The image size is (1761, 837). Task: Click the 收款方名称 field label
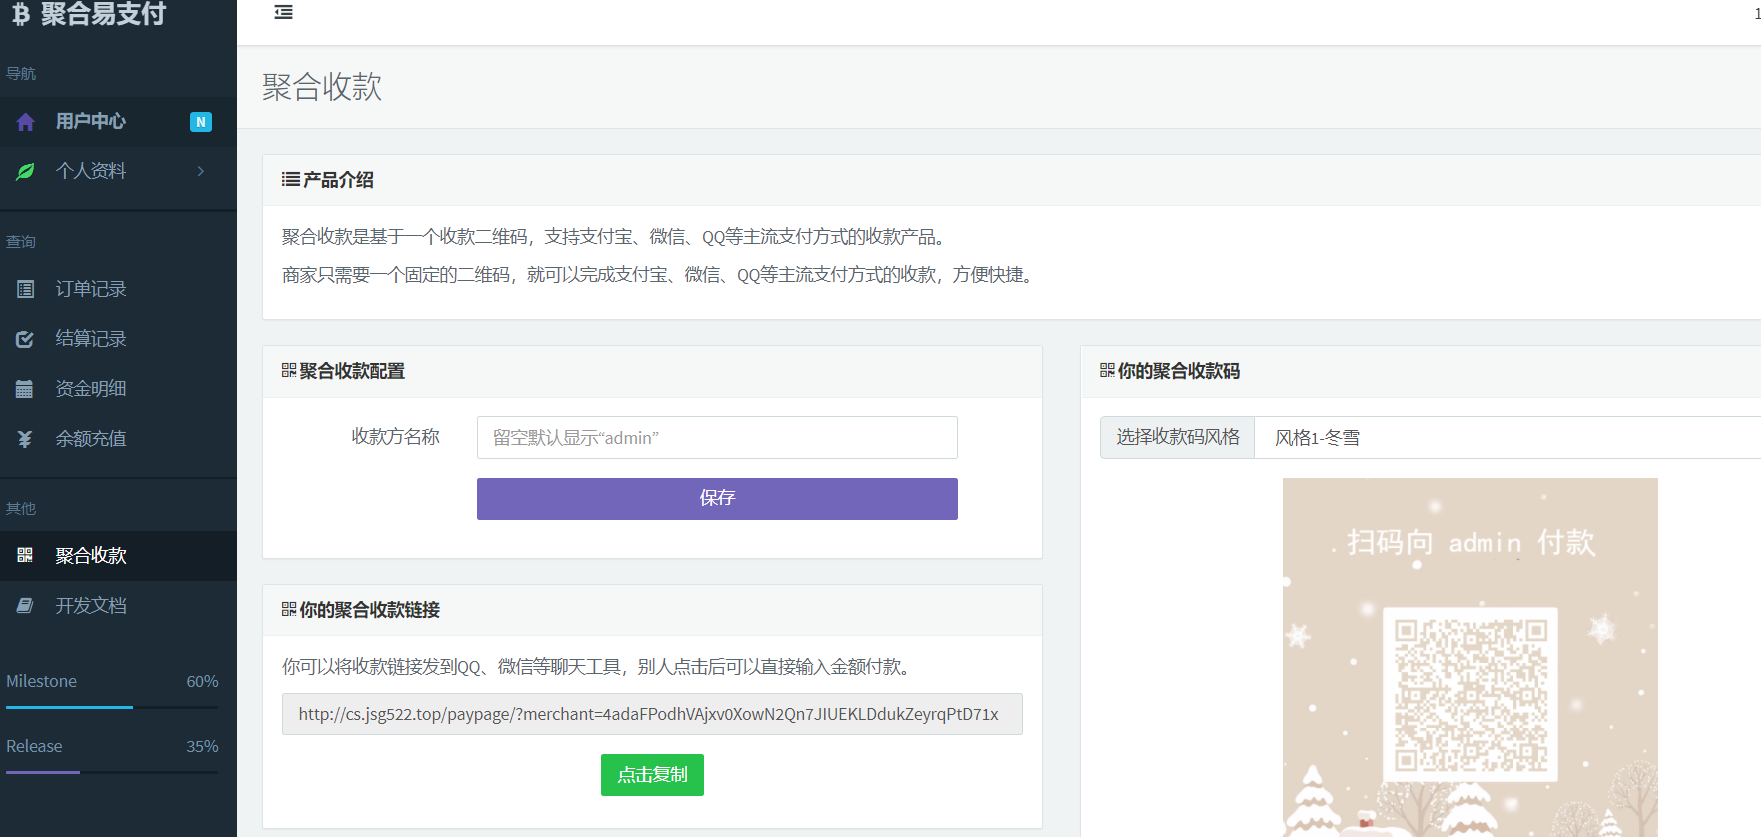tap(395, 437)
